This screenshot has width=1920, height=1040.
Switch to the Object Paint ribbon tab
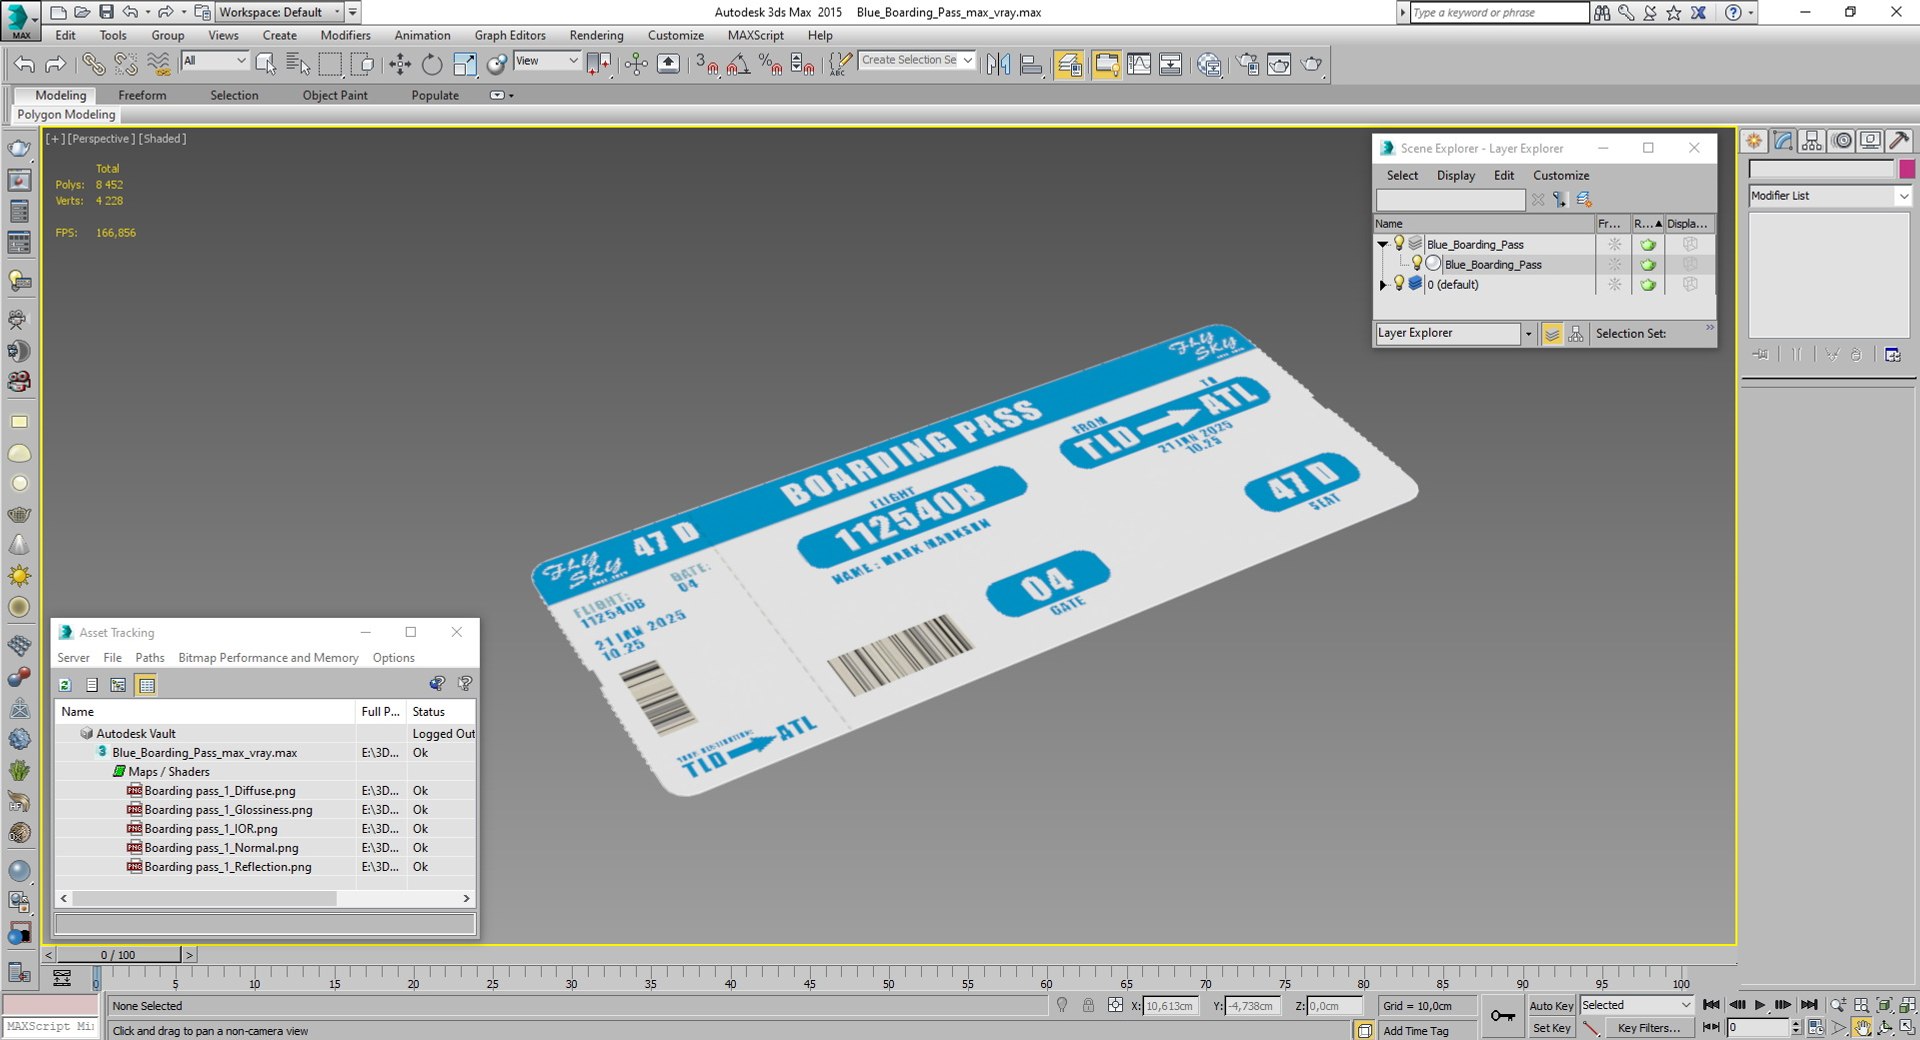point(335,95)
